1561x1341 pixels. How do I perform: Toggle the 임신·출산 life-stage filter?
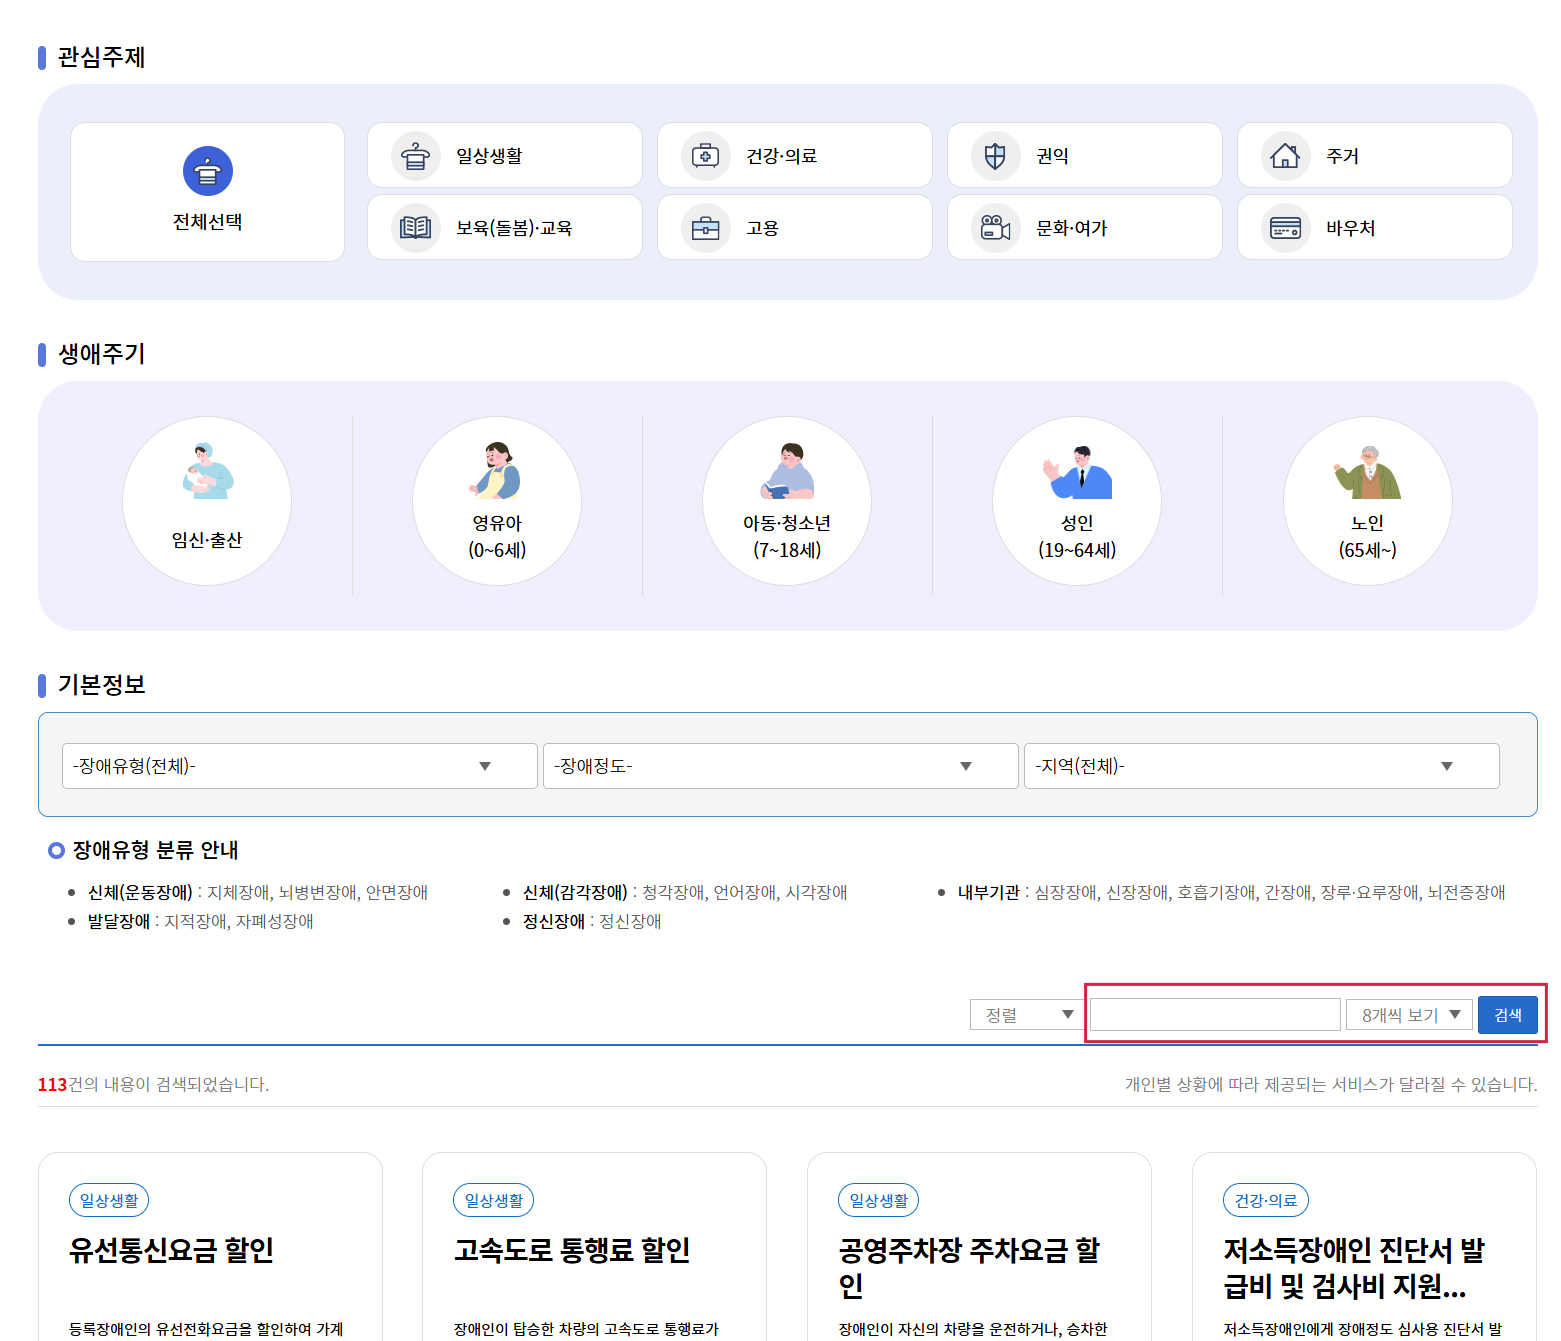tap(207, 501)
